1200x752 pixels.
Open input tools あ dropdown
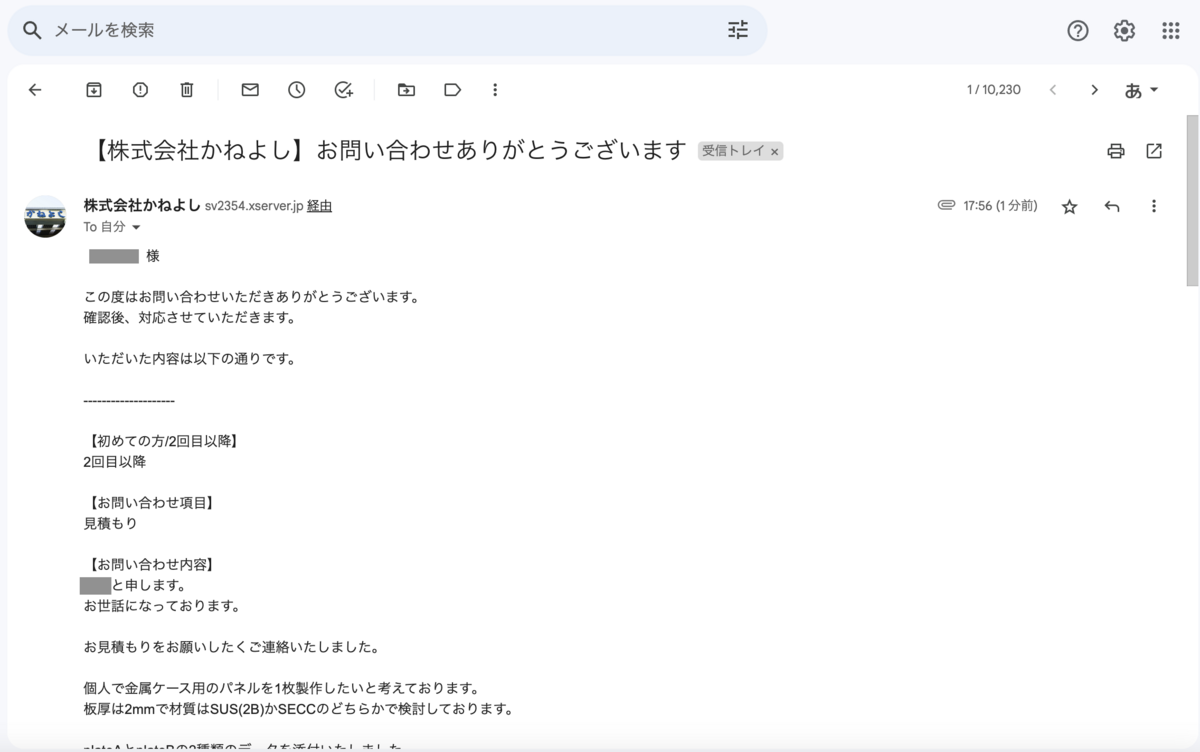click(1141, 90)
